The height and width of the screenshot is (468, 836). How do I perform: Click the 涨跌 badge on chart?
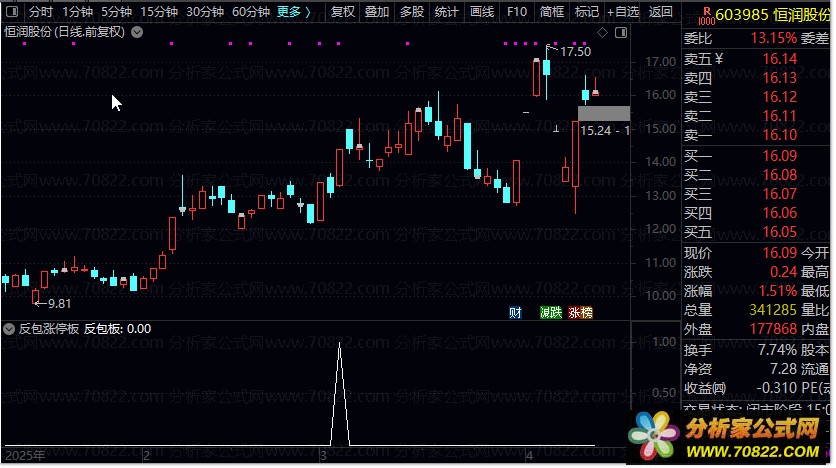point(551,312)
